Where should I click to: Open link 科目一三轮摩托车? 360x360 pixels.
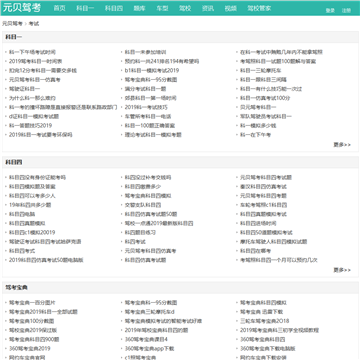coord(261,70)
